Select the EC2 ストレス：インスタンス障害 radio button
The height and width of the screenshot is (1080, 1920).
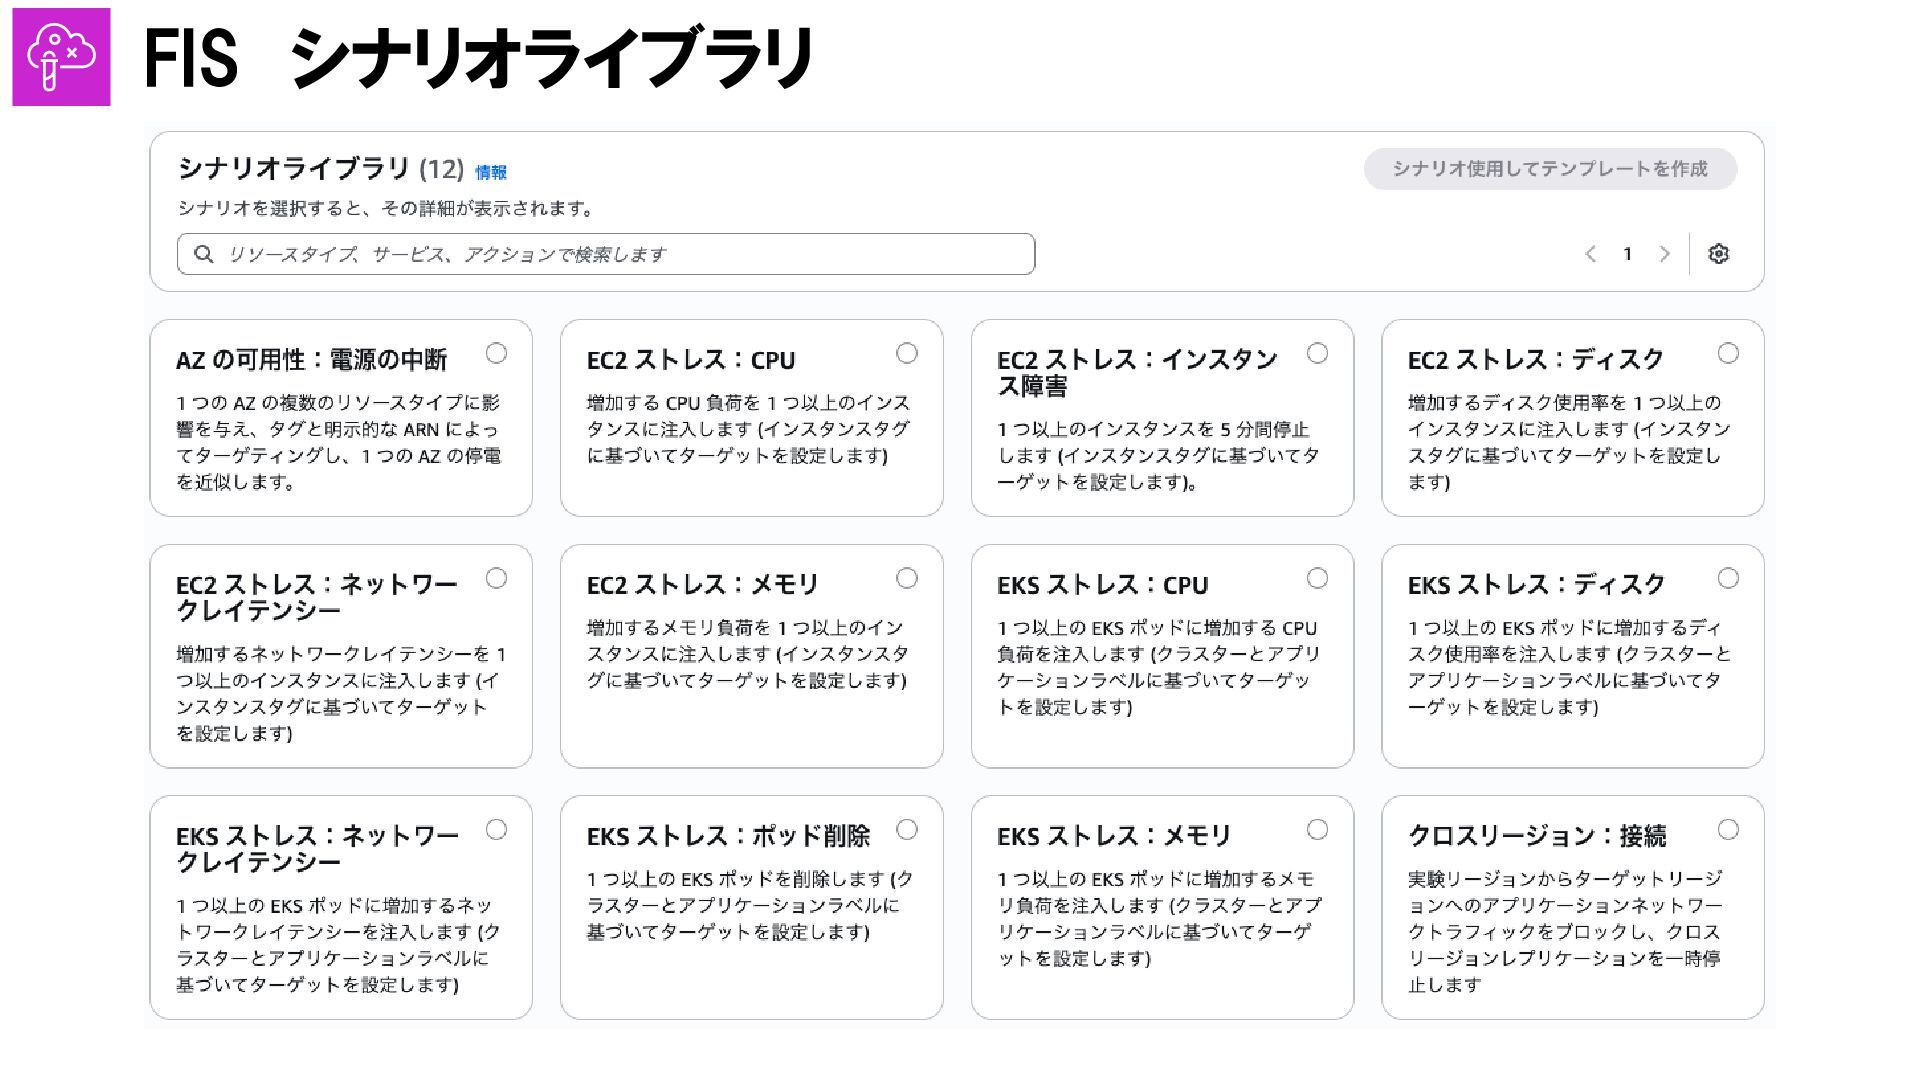pos(1318,353)
